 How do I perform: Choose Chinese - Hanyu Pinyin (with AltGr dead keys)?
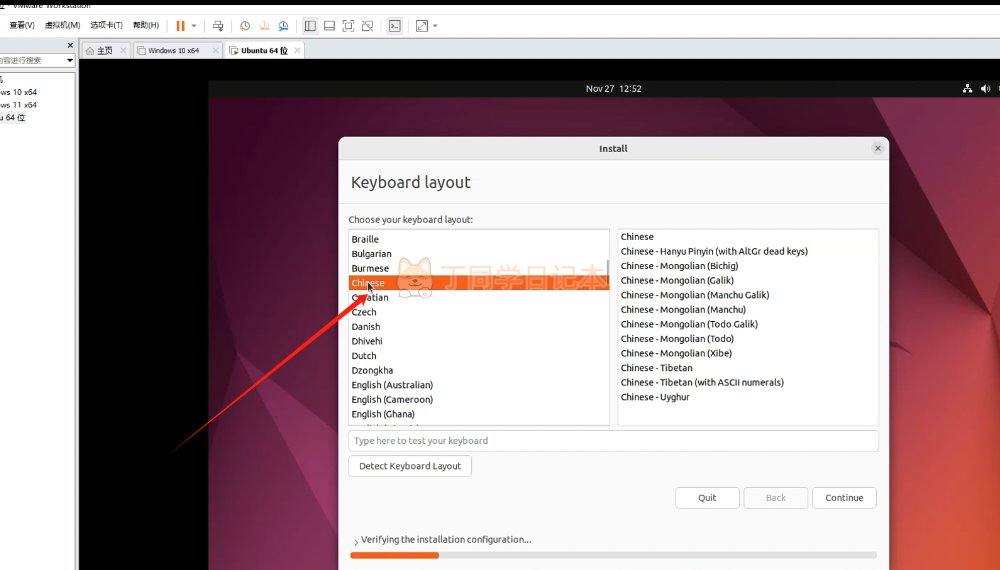(747, 251)
